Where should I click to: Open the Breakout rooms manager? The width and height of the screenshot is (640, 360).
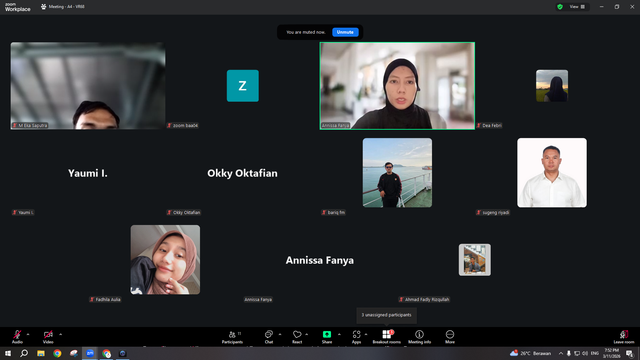pos(387,337)
